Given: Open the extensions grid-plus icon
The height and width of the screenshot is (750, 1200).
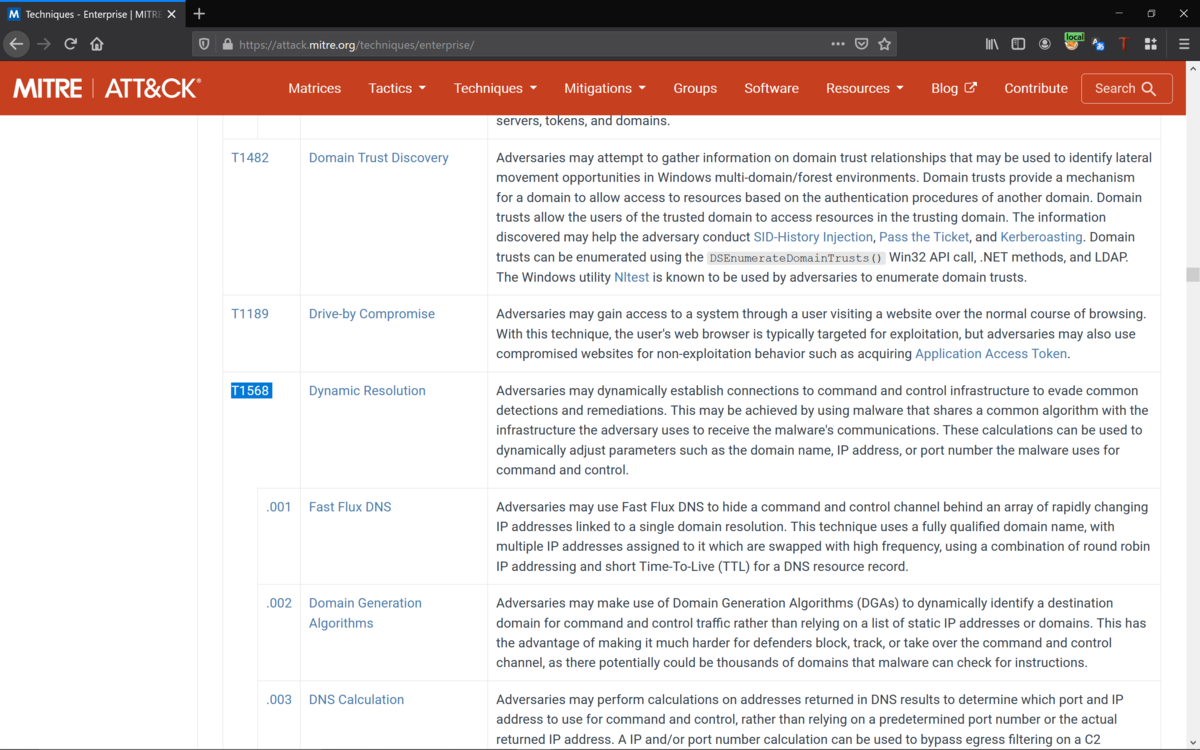Looking at the screenshot, I should 1151,44.
